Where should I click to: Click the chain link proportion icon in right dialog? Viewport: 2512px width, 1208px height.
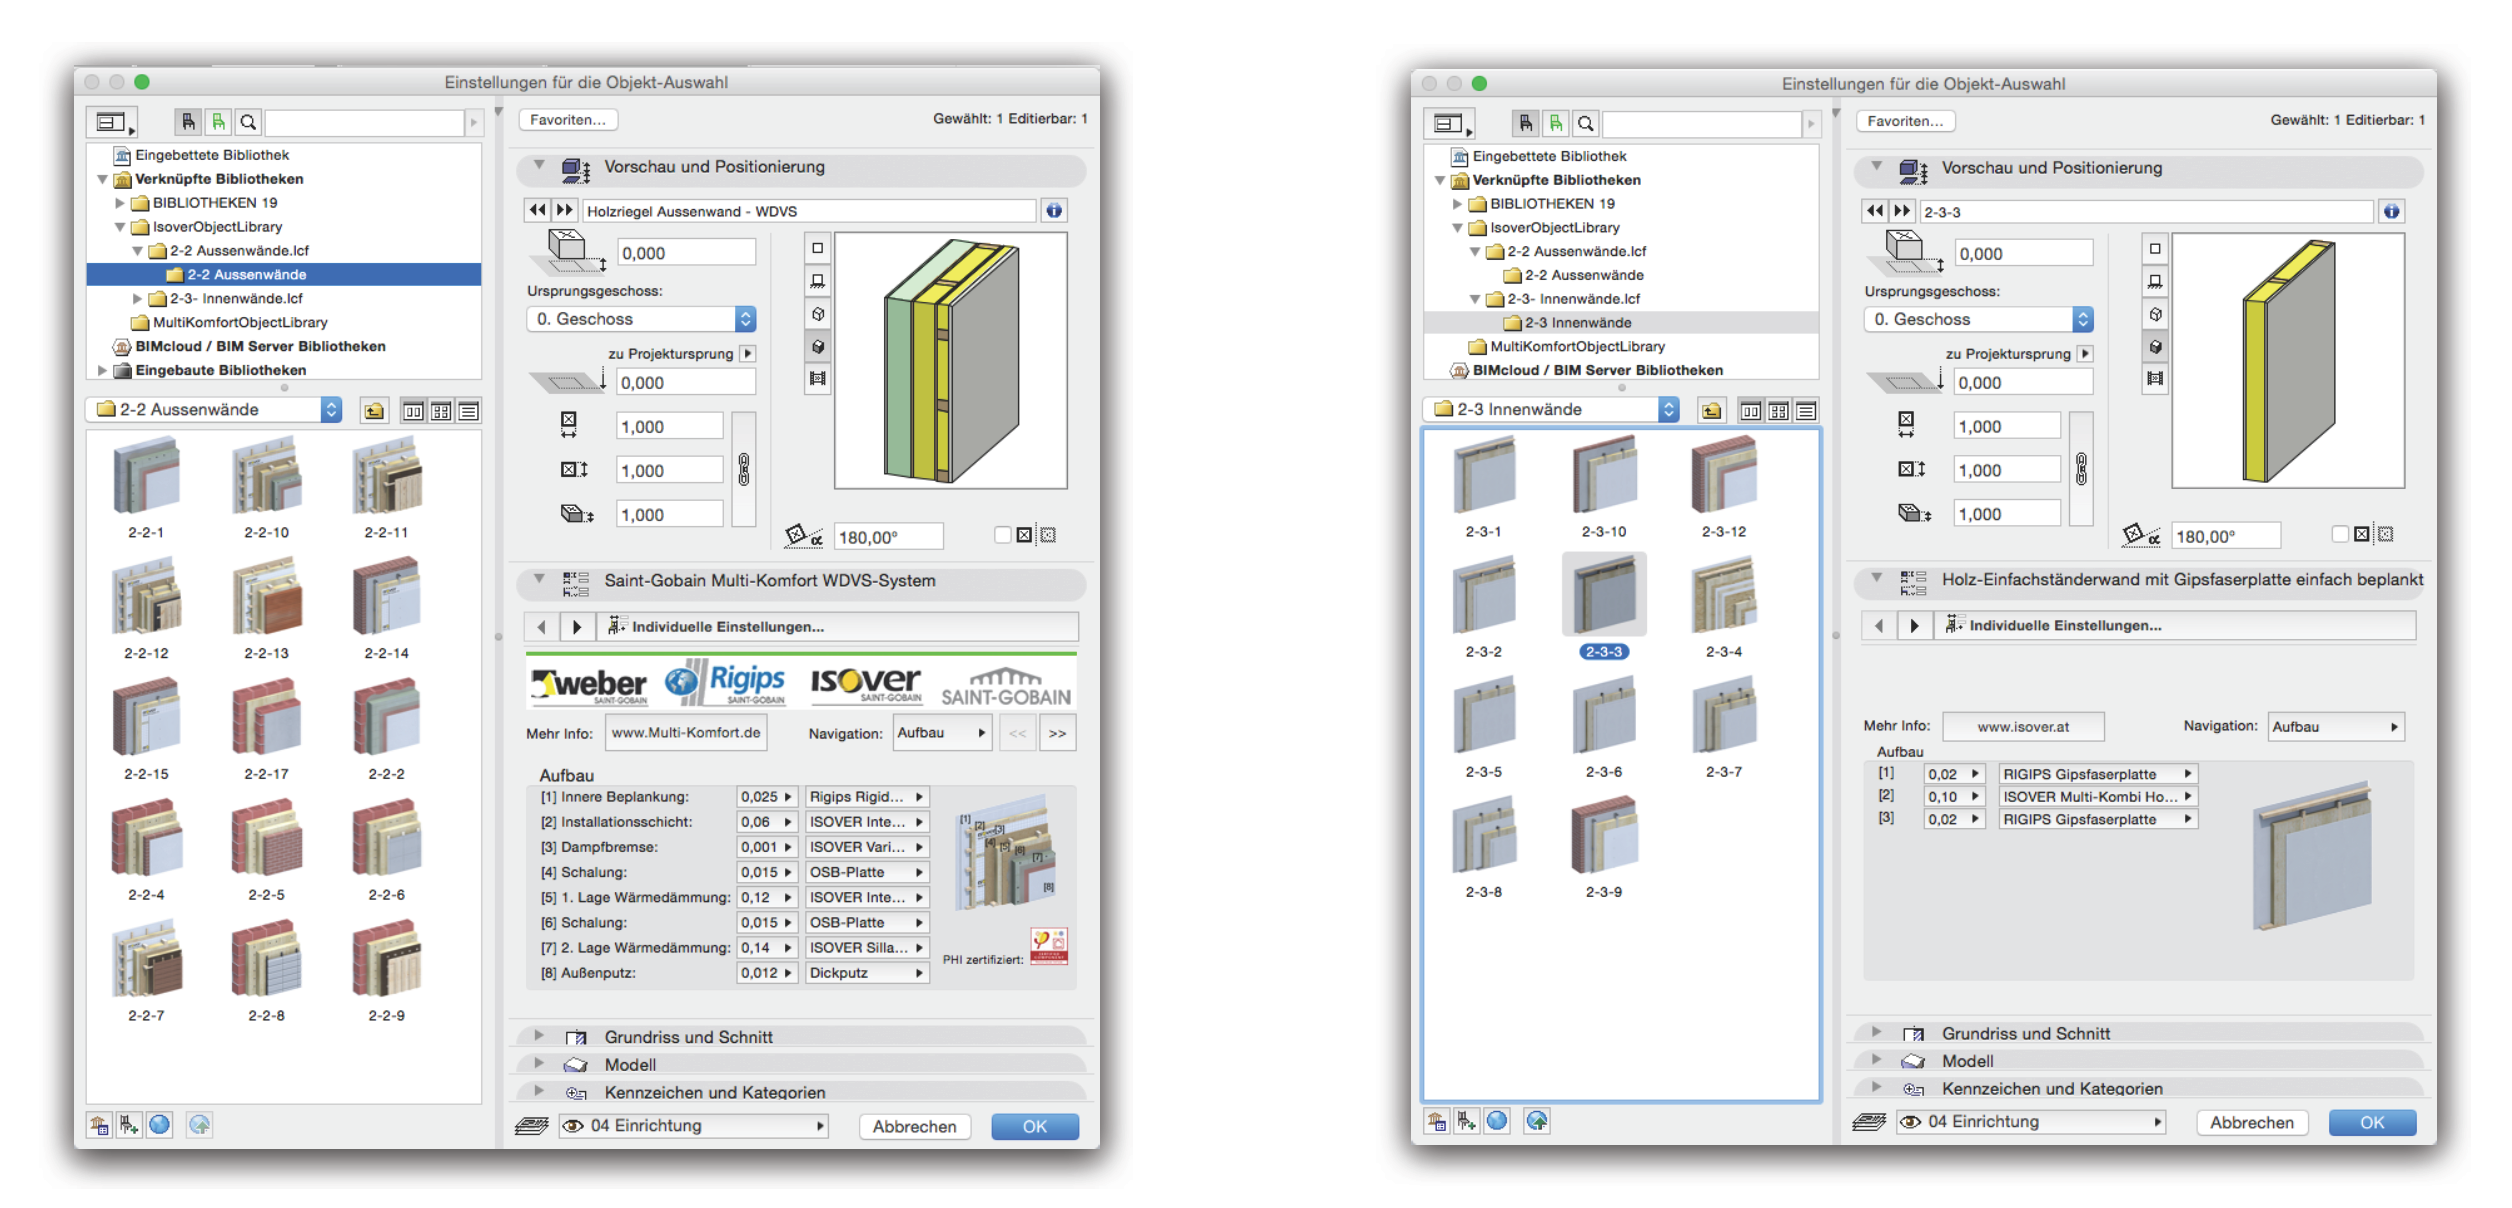[x=2081, y=469]
